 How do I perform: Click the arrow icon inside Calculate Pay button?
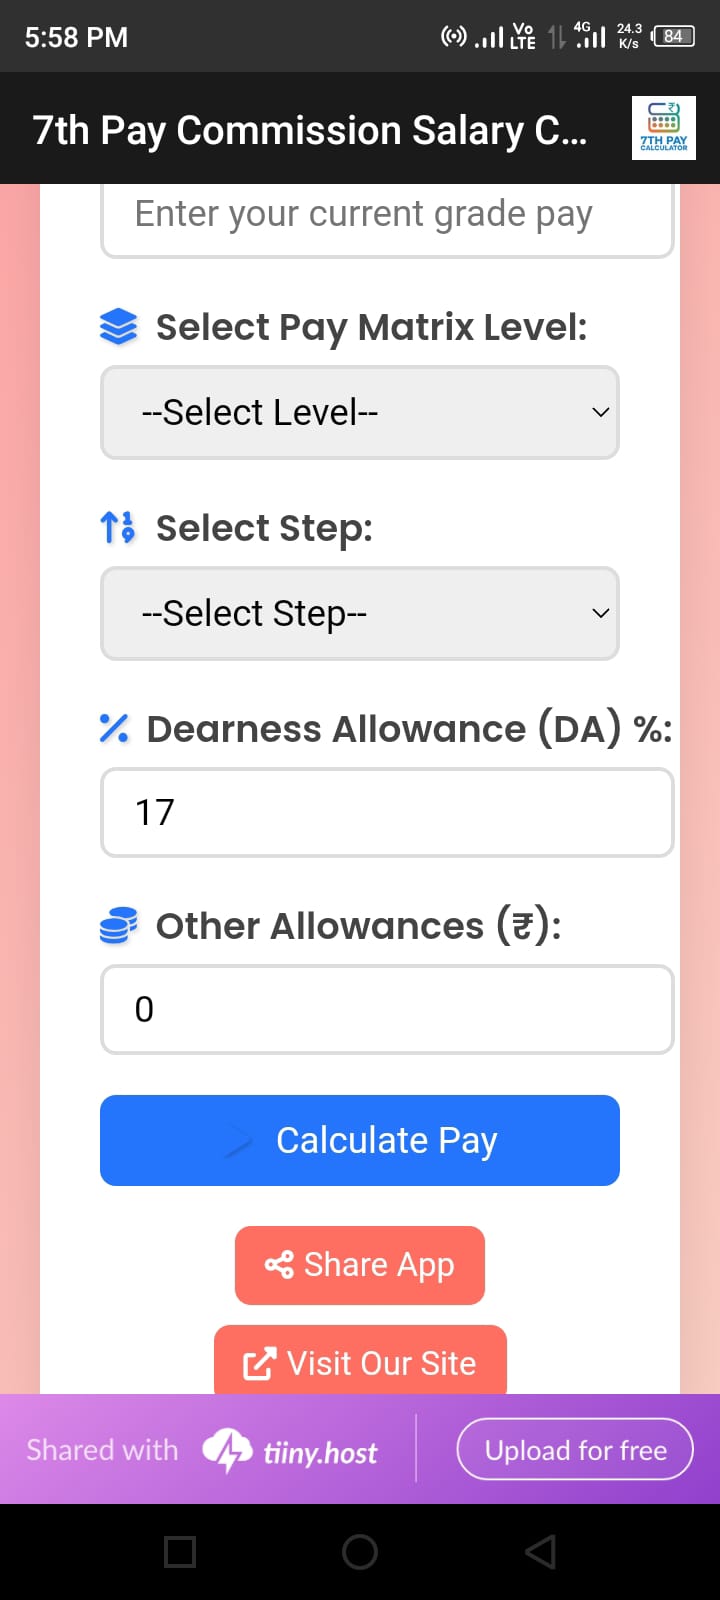click(x=237, y=1140)
